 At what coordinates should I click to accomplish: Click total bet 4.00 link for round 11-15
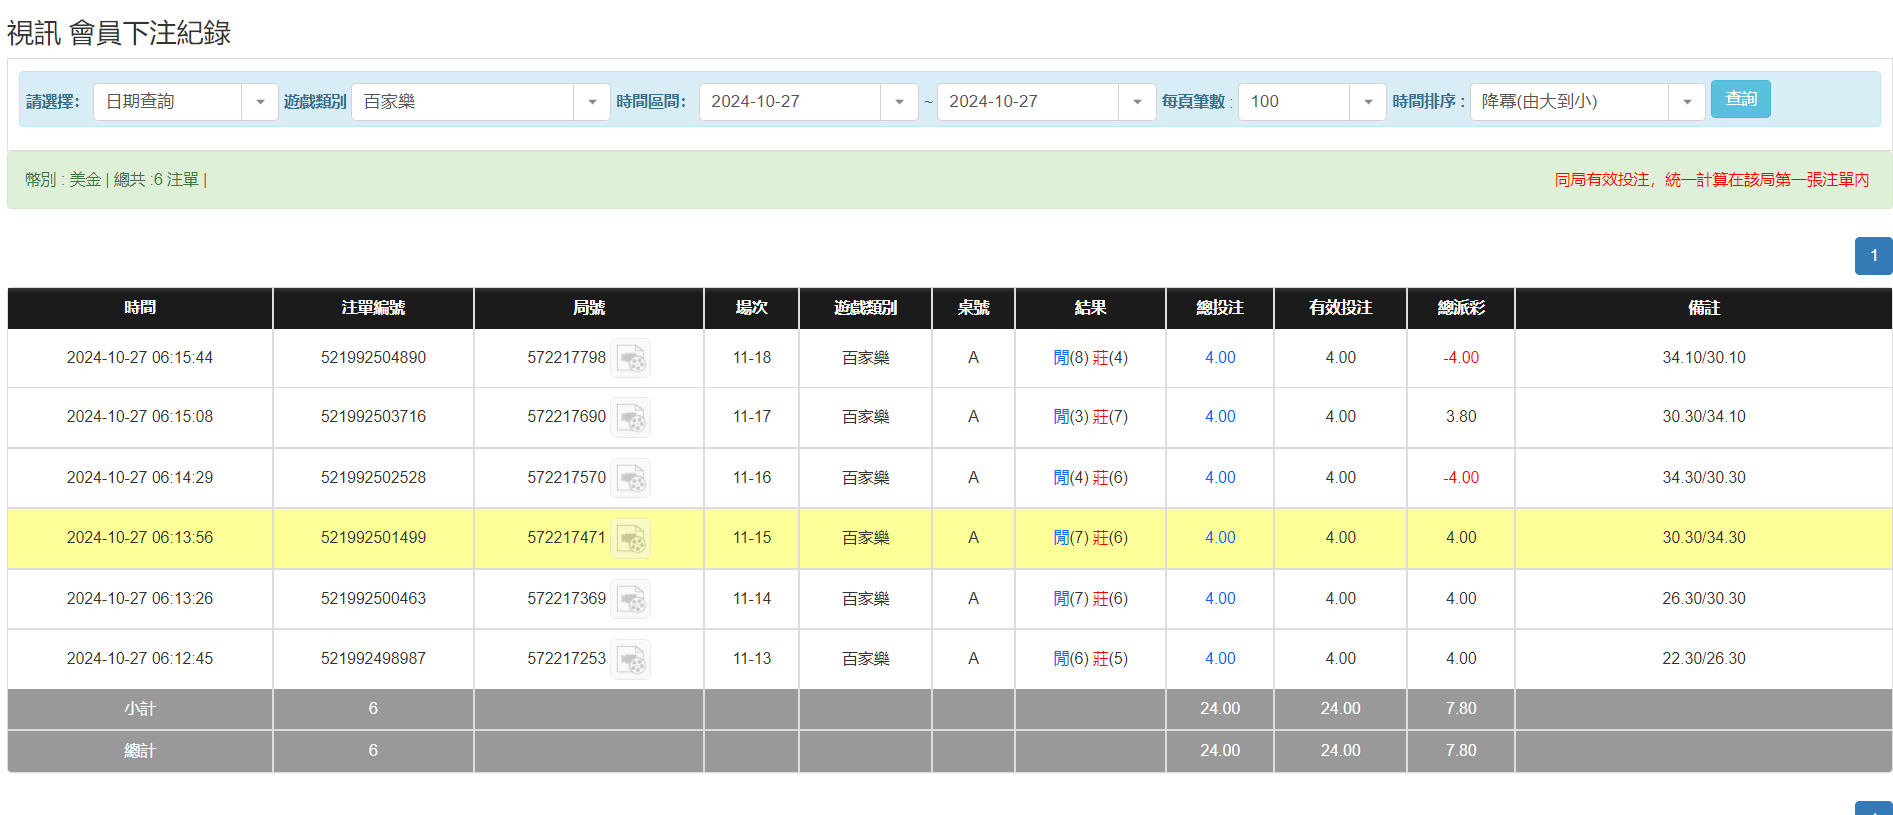pos(1220,538)
